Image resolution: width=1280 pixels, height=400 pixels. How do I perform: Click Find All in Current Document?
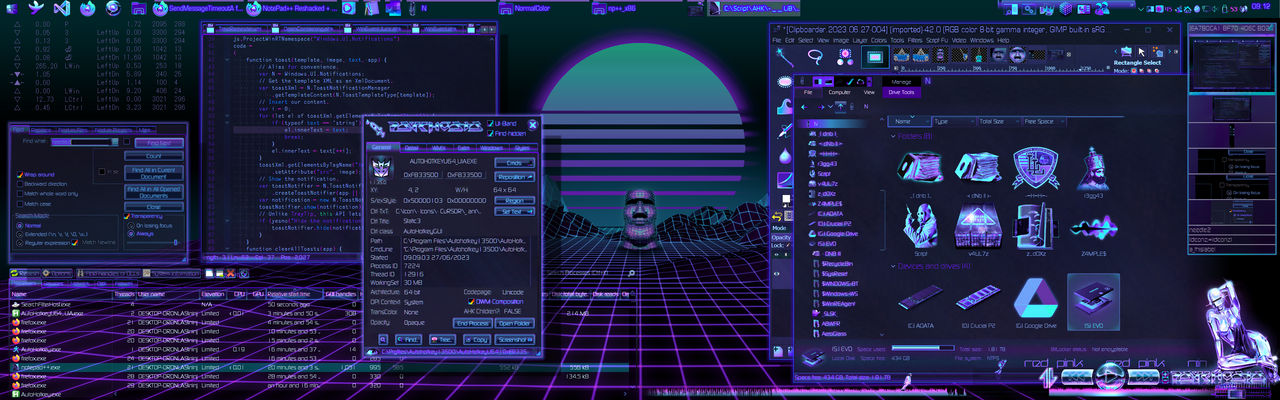click(x=154, y=173)
